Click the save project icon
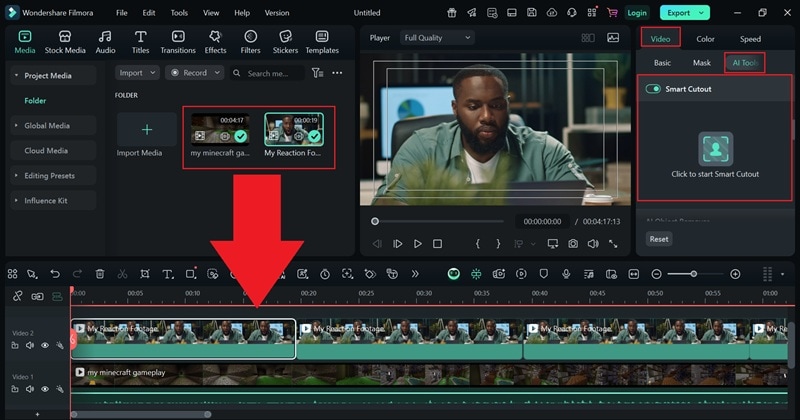Viewport: 800px width, 420px height. click(x=532, y=13)
